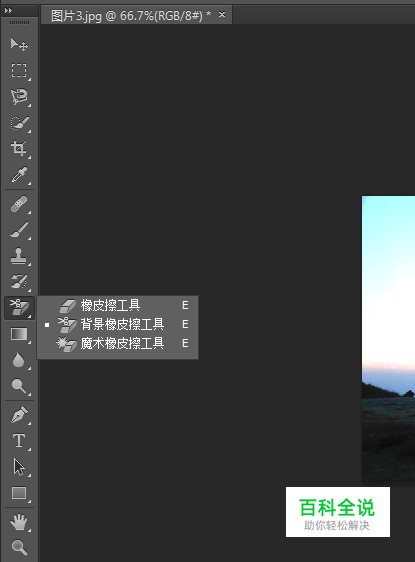Select the Horizontal Type tool

(19, 440)
